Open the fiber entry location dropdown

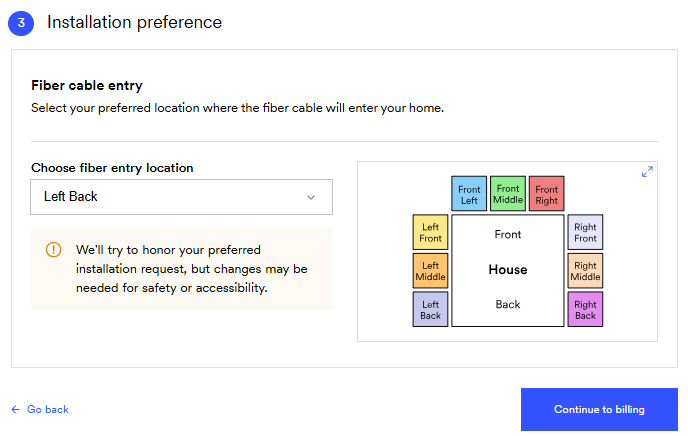(181, 197)
